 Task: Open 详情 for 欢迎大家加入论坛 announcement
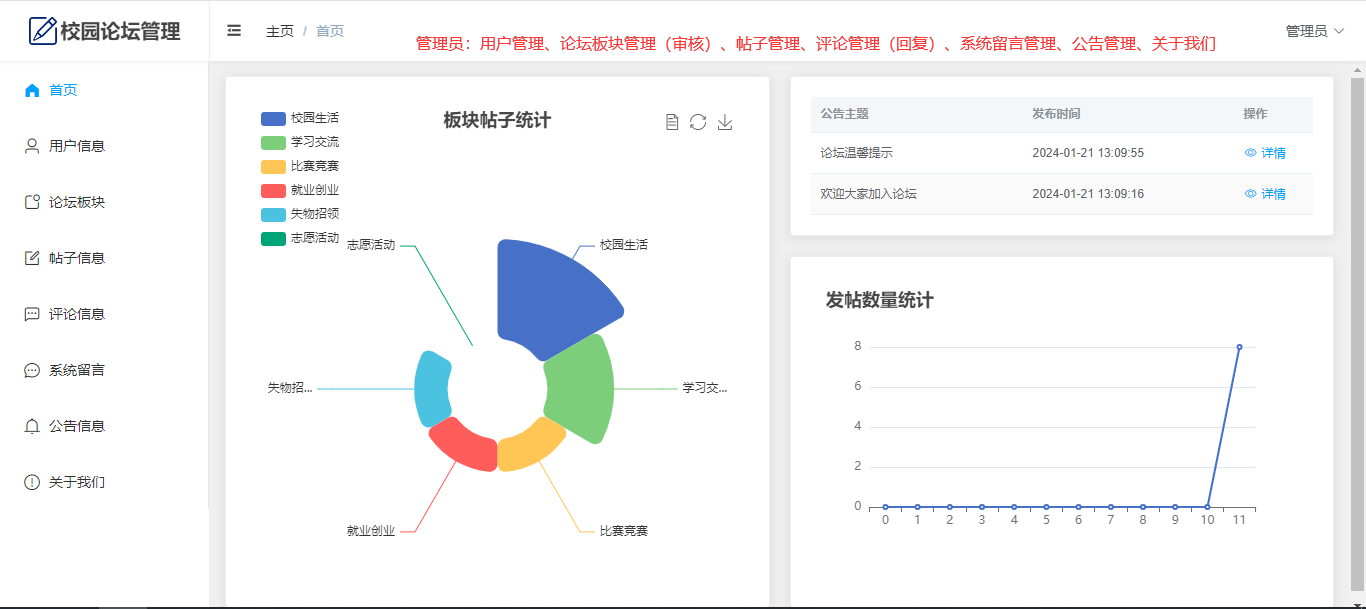(x=1265, y=194)
